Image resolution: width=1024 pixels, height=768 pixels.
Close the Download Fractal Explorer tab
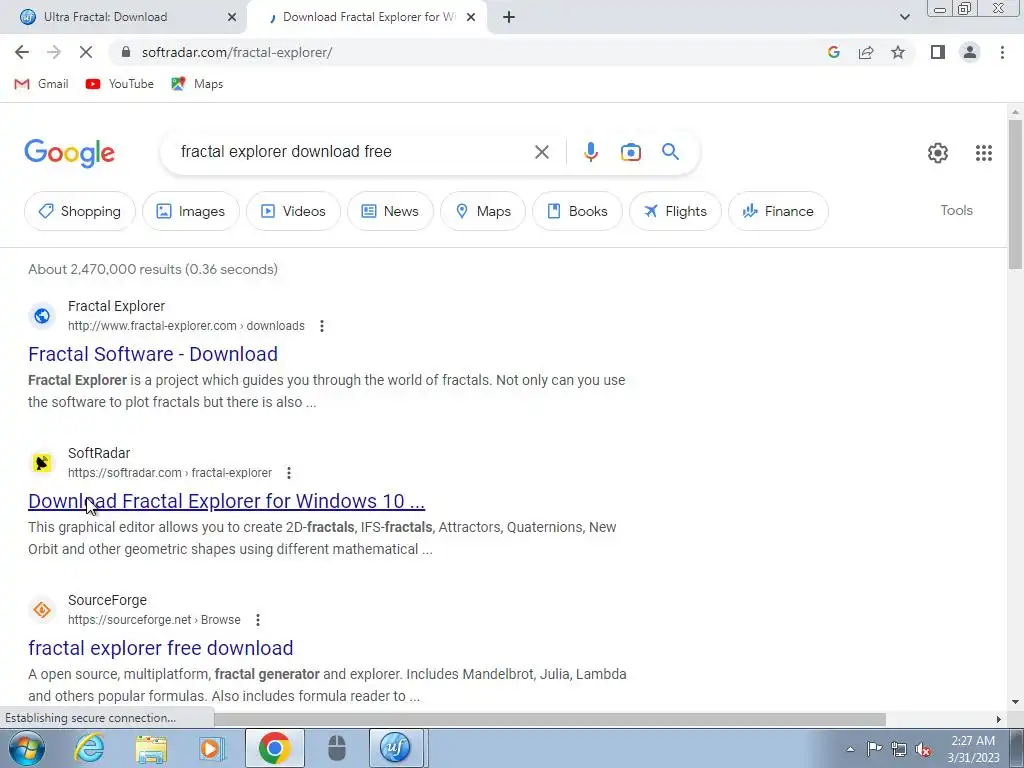(x=470, y=17)
